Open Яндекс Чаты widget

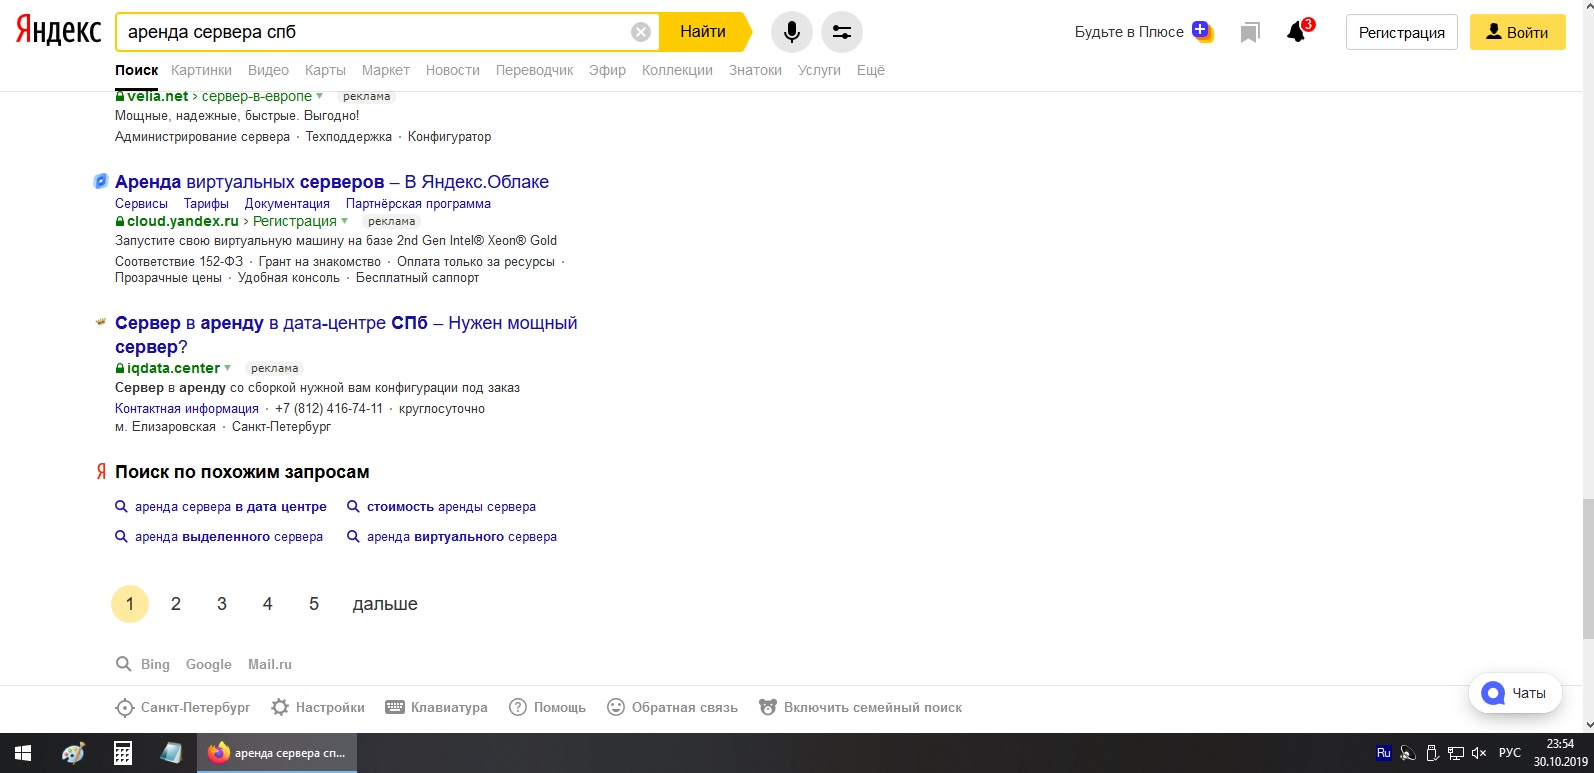(1515, 693)
